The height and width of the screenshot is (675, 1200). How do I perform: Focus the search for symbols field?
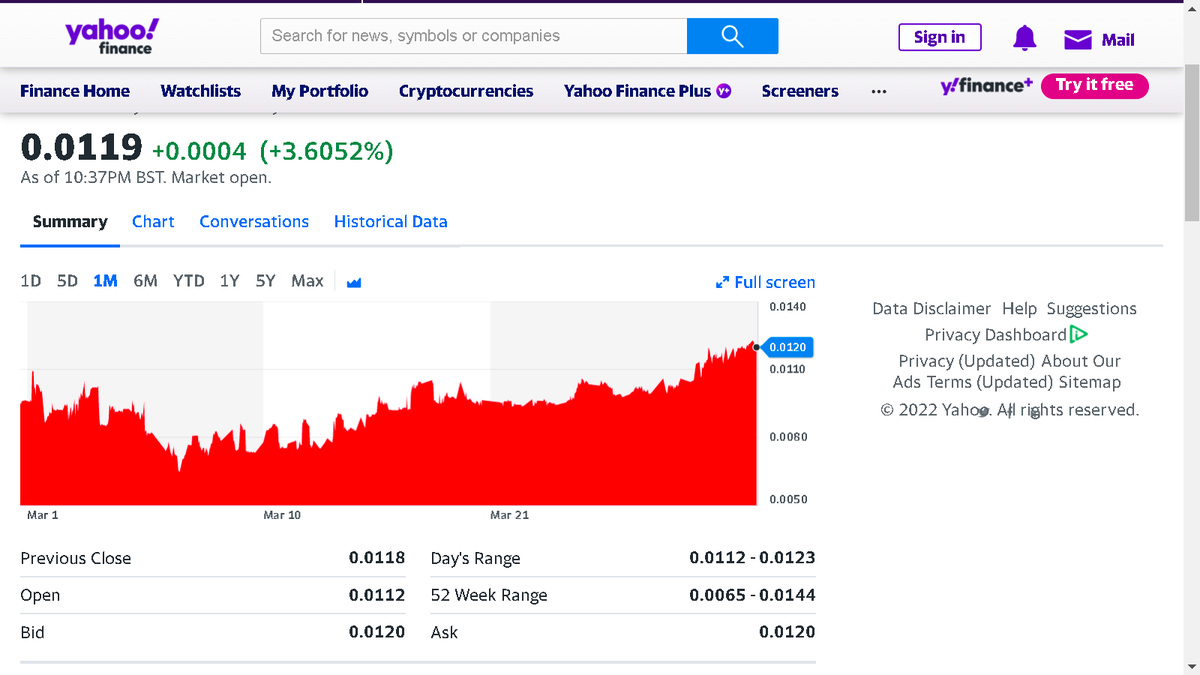click(473, 36)
